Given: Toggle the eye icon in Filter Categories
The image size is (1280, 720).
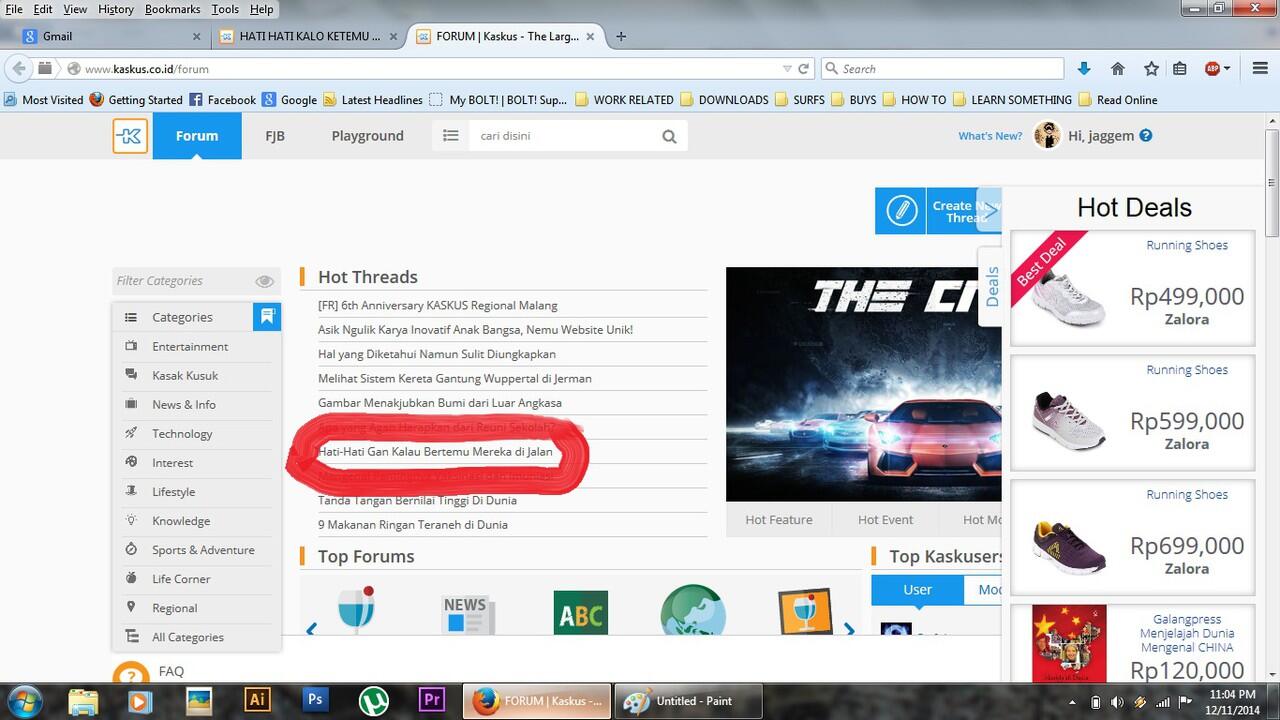Looking at the screenshot, I should click(x=264, y=281).
